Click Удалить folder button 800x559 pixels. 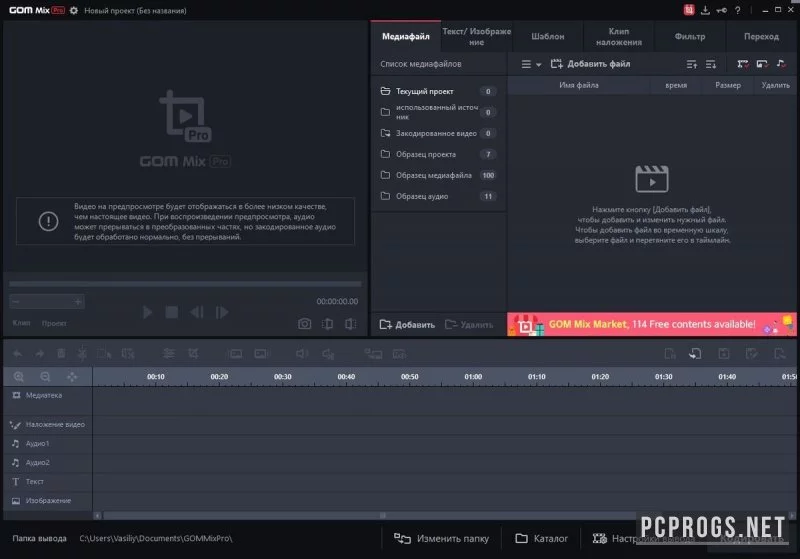[469, 324]
